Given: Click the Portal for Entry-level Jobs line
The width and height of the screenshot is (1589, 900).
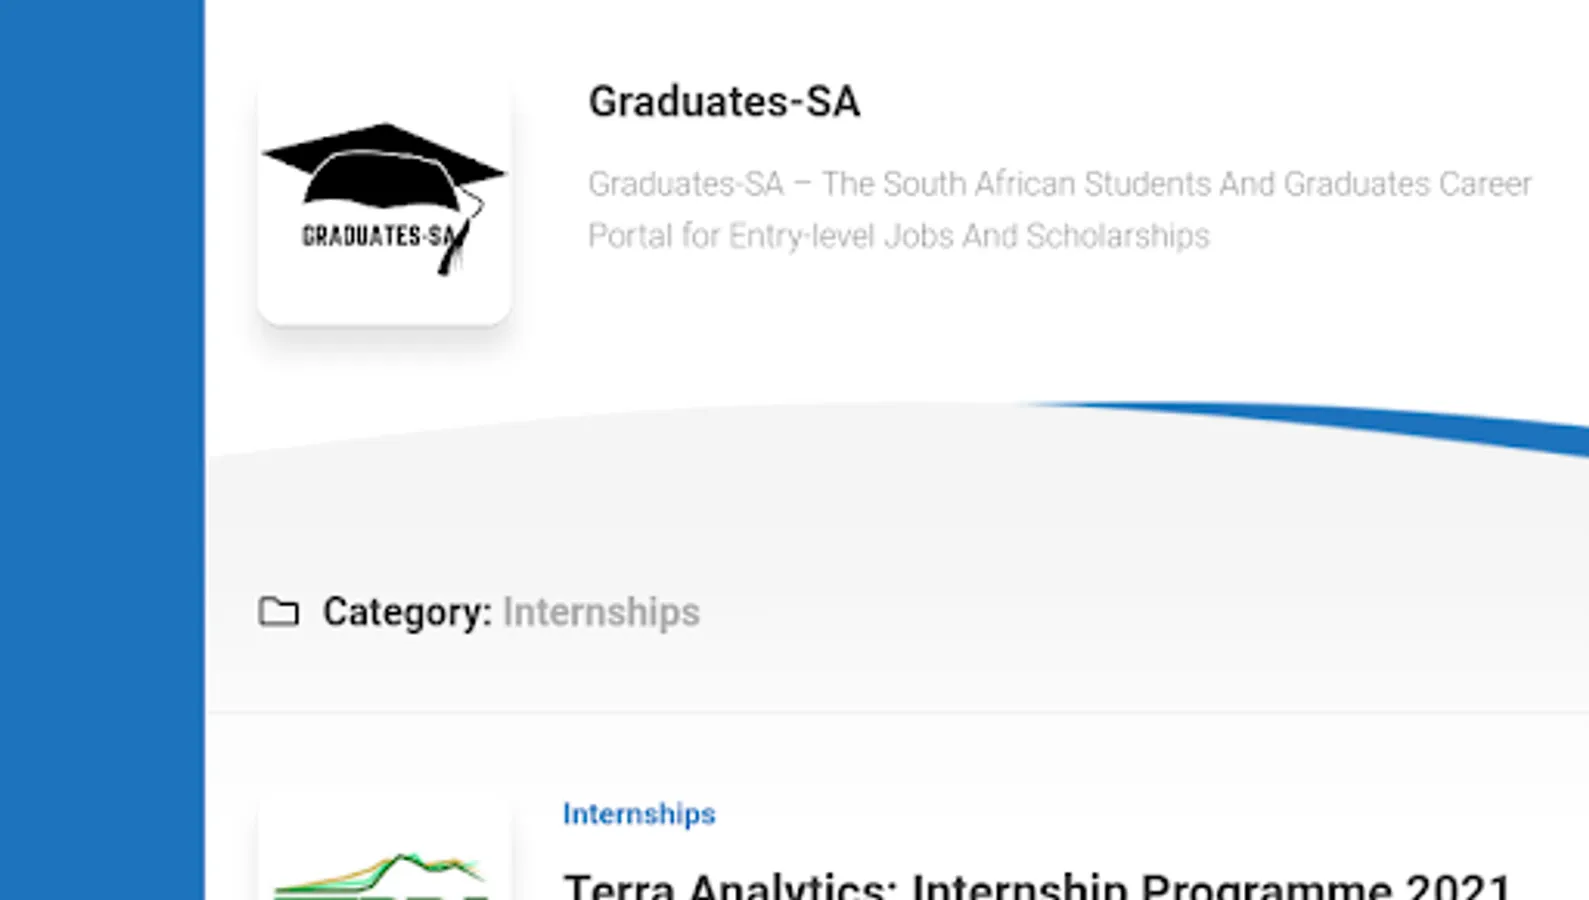Looking at the screenshot, I should tap(898, 236).
